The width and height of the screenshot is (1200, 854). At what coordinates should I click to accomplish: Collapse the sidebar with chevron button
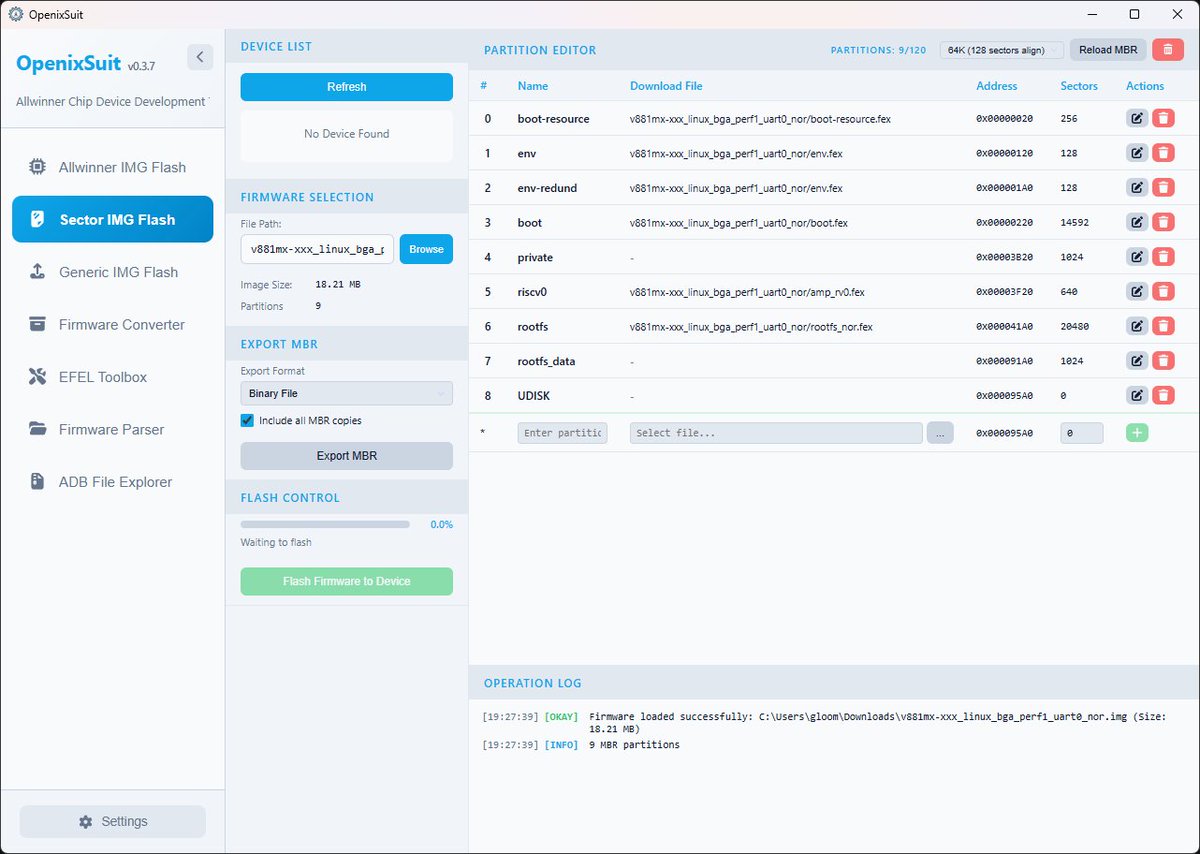pyautogui.click(x=200, y=57)
